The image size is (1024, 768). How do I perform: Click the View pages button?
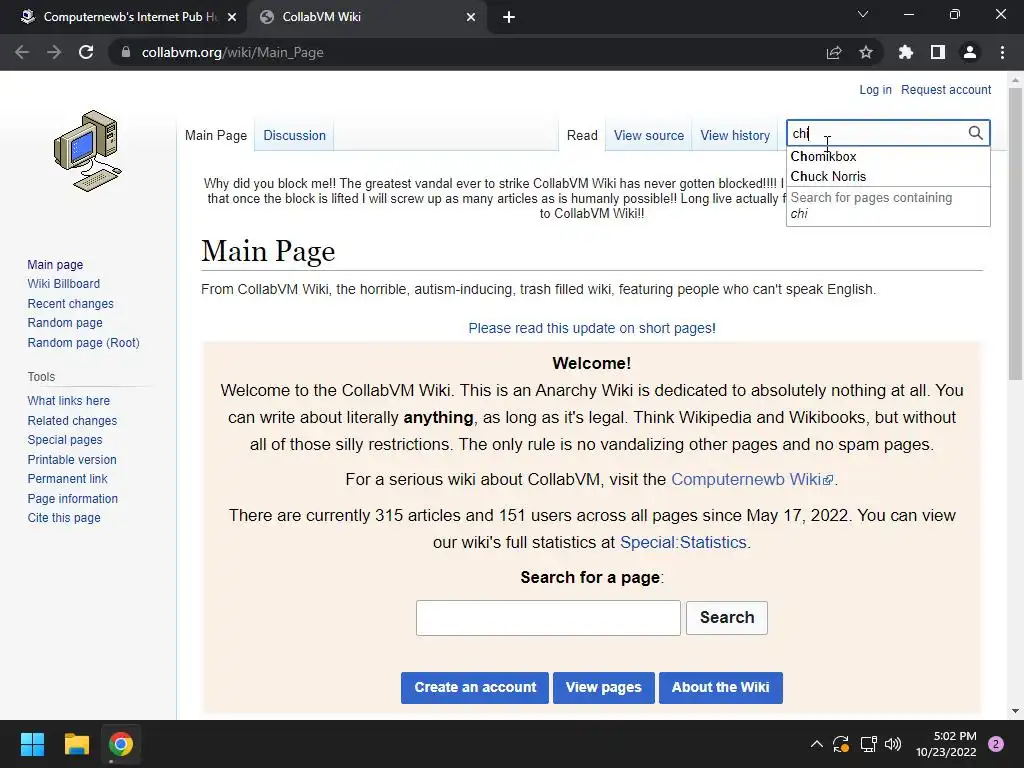[x=603, y=688]
